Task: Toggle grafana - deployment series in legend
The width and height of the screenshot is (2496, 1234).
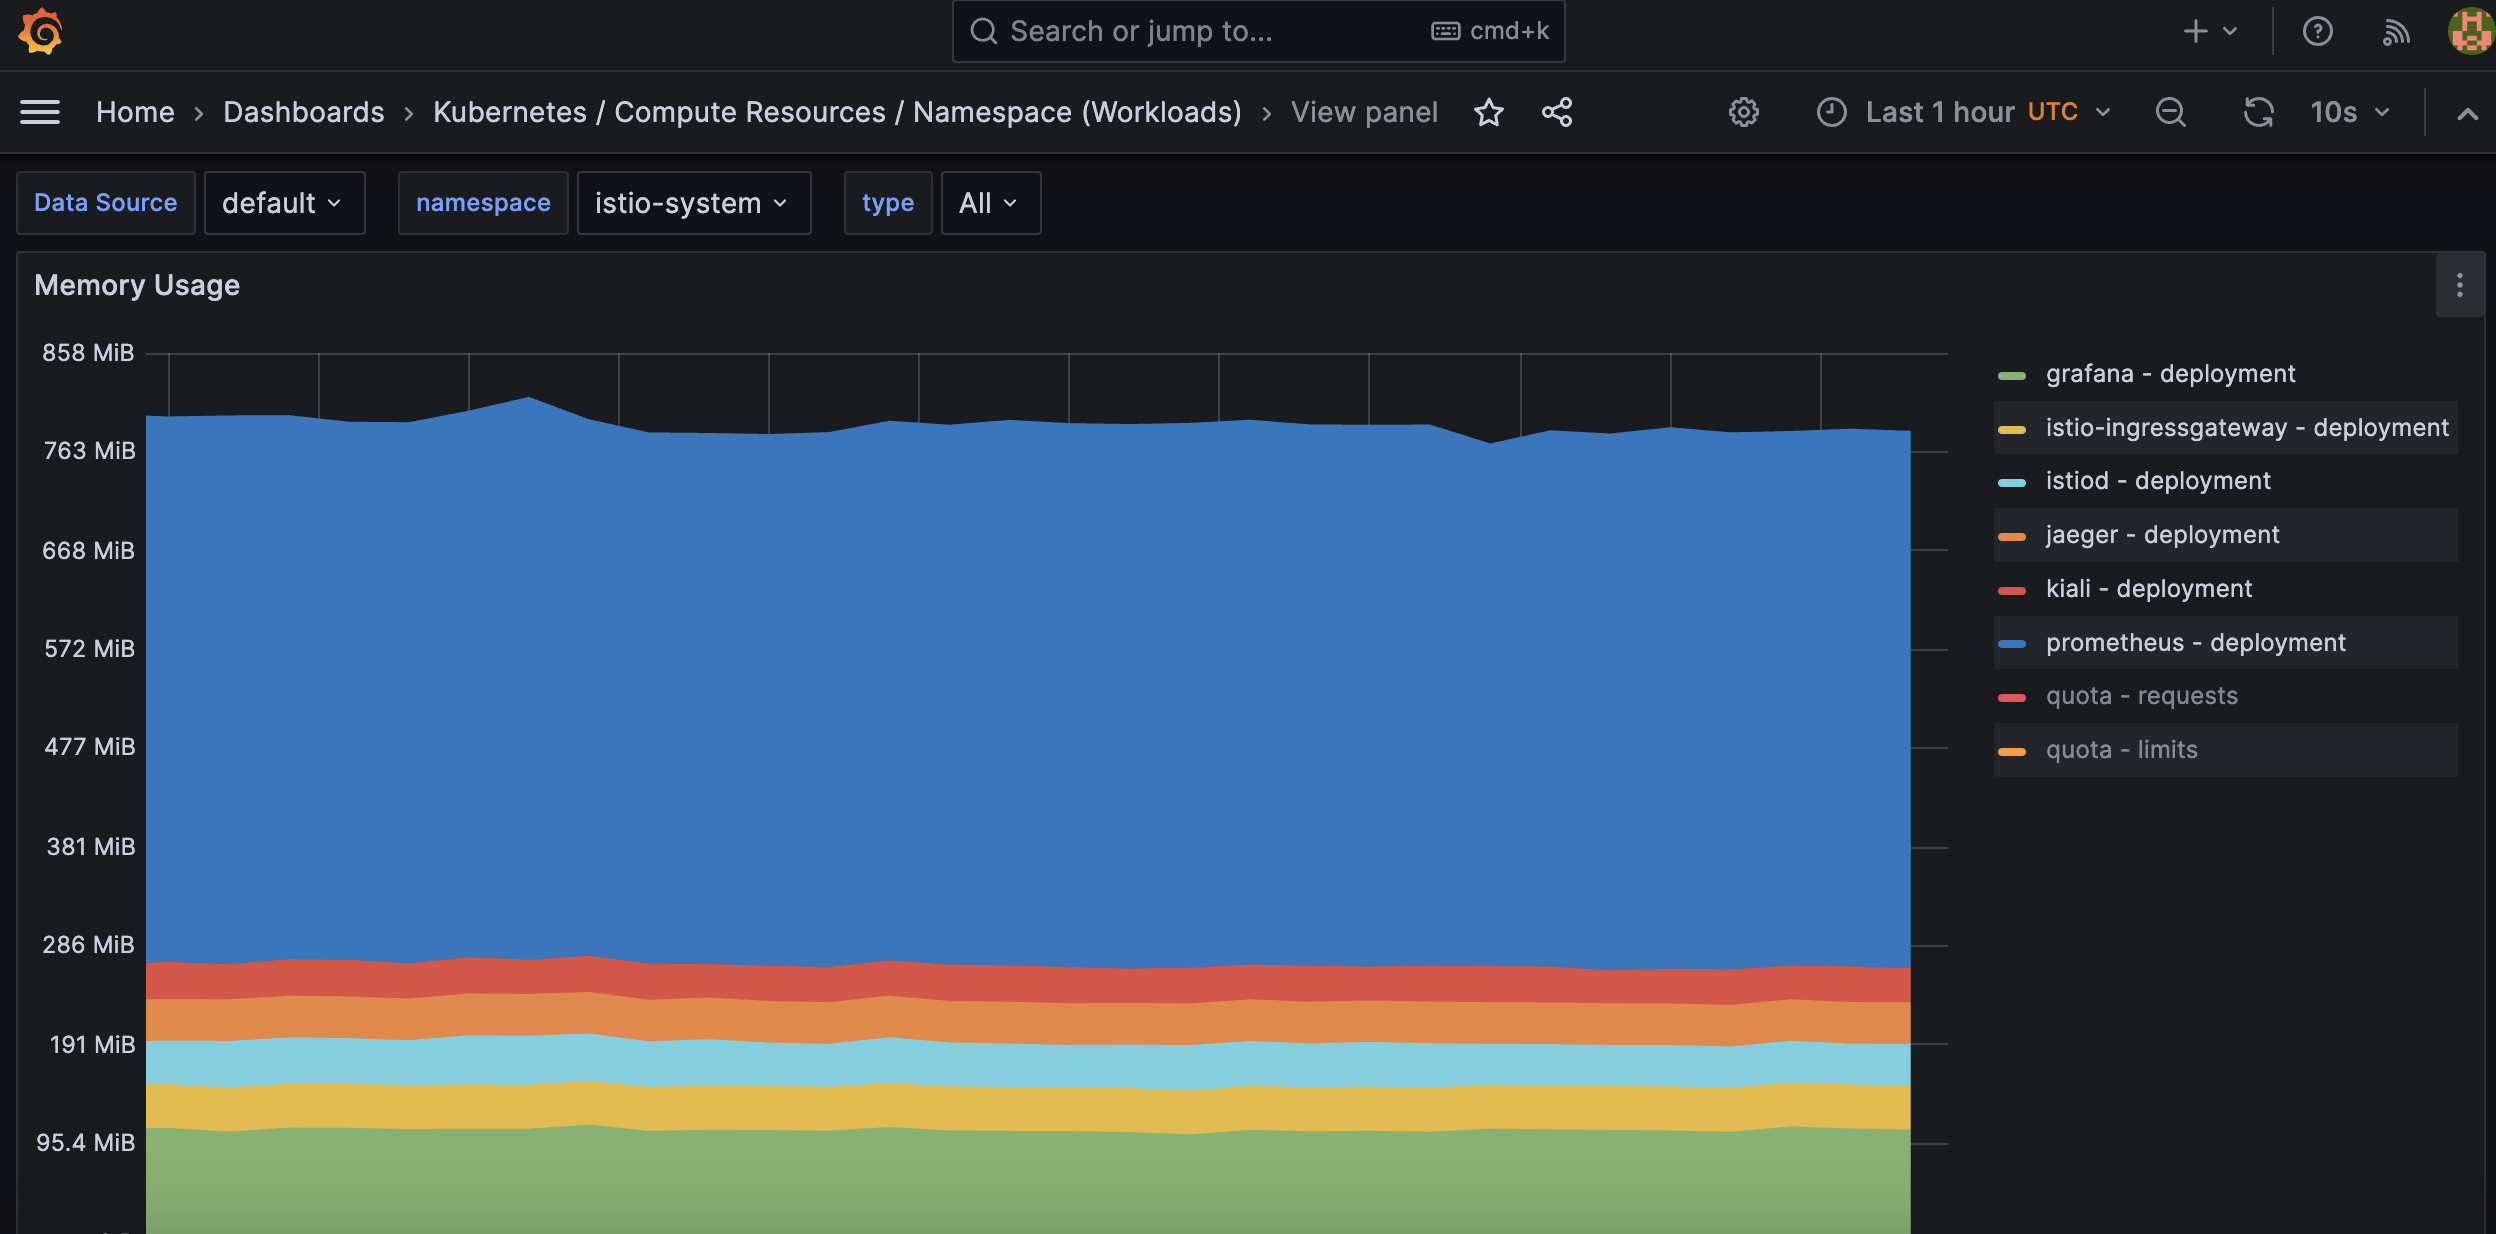Action: point(2170,374)
